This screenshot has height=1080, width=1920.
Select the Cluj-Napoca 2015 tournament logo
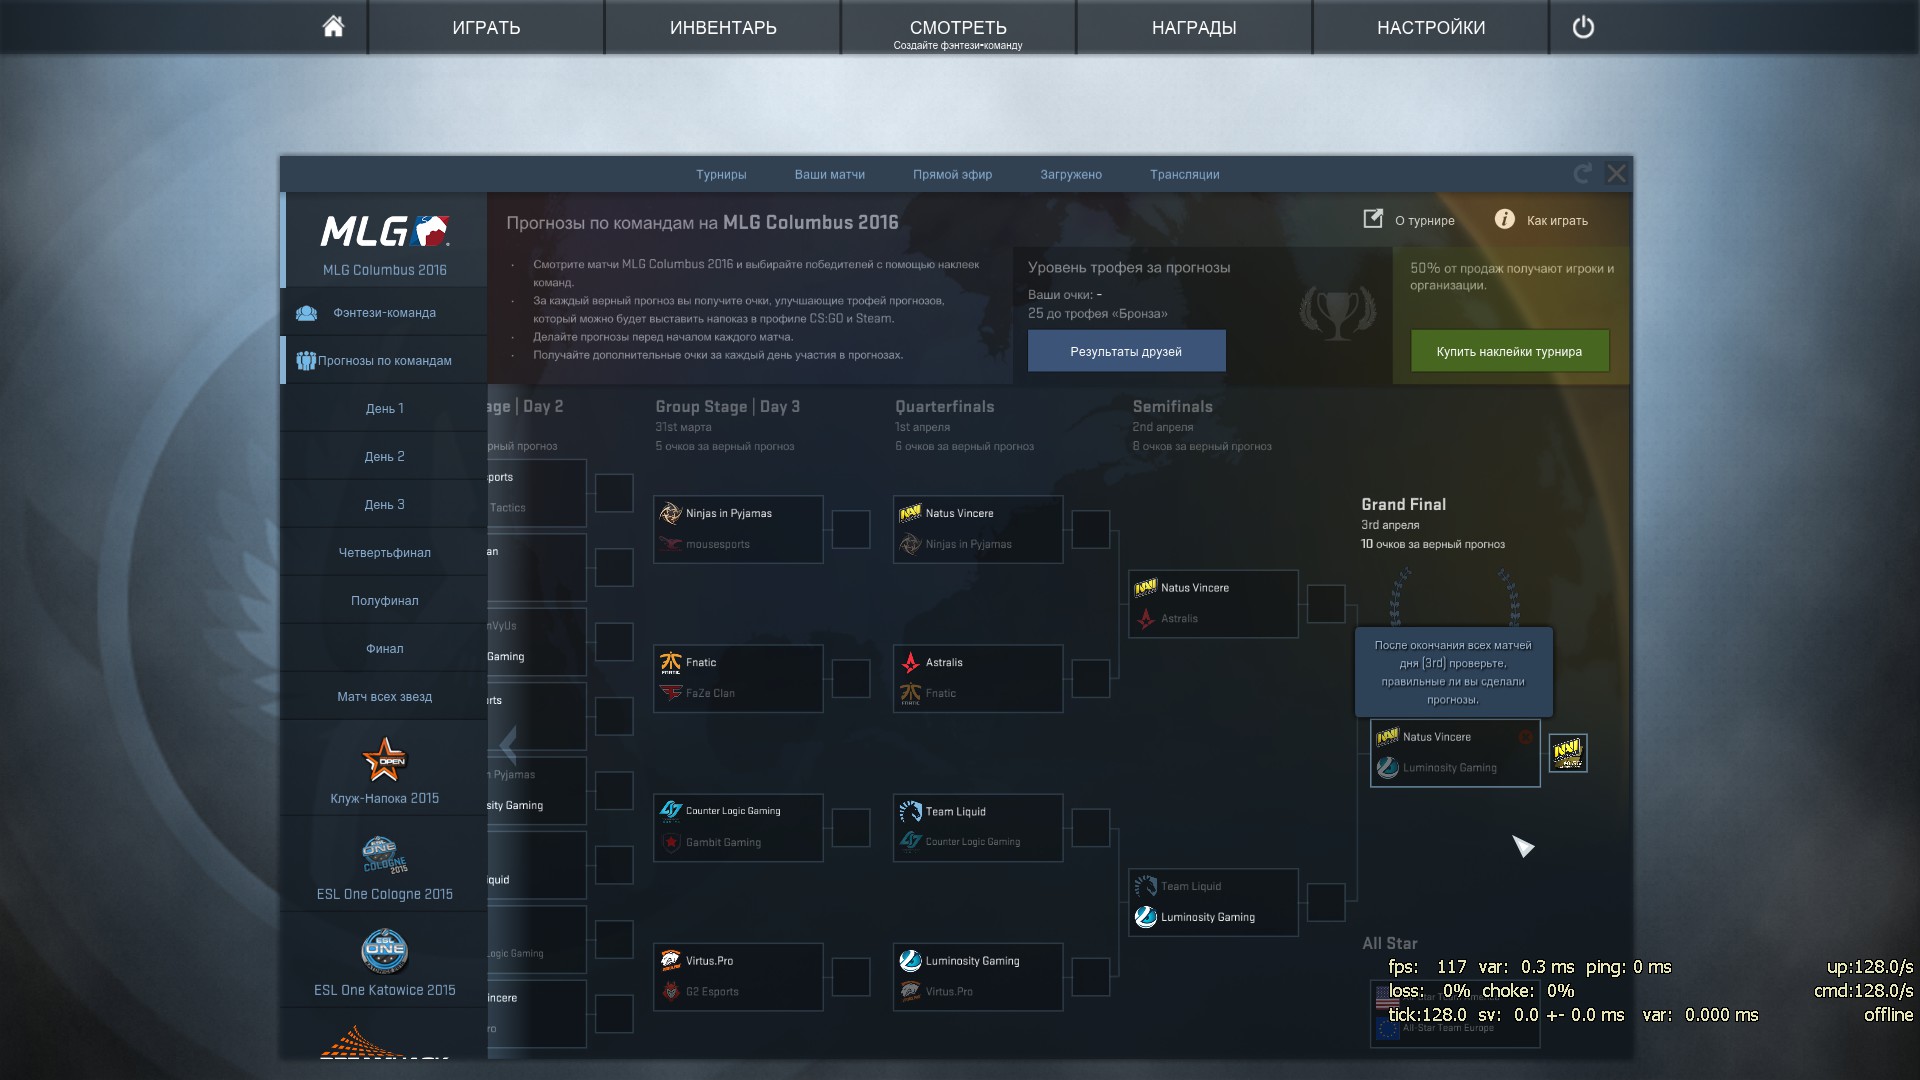point(384,760)
